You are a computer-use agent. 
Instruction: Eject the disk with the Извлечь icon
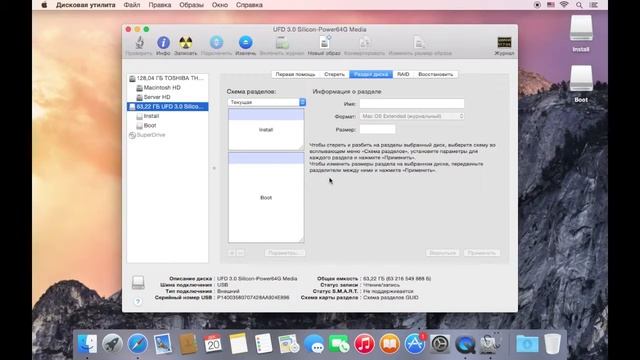click(245, 42)
